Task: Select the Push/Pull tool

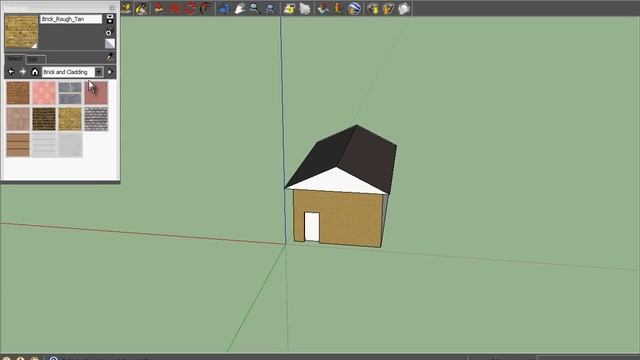Action: [x=159, y=8]
